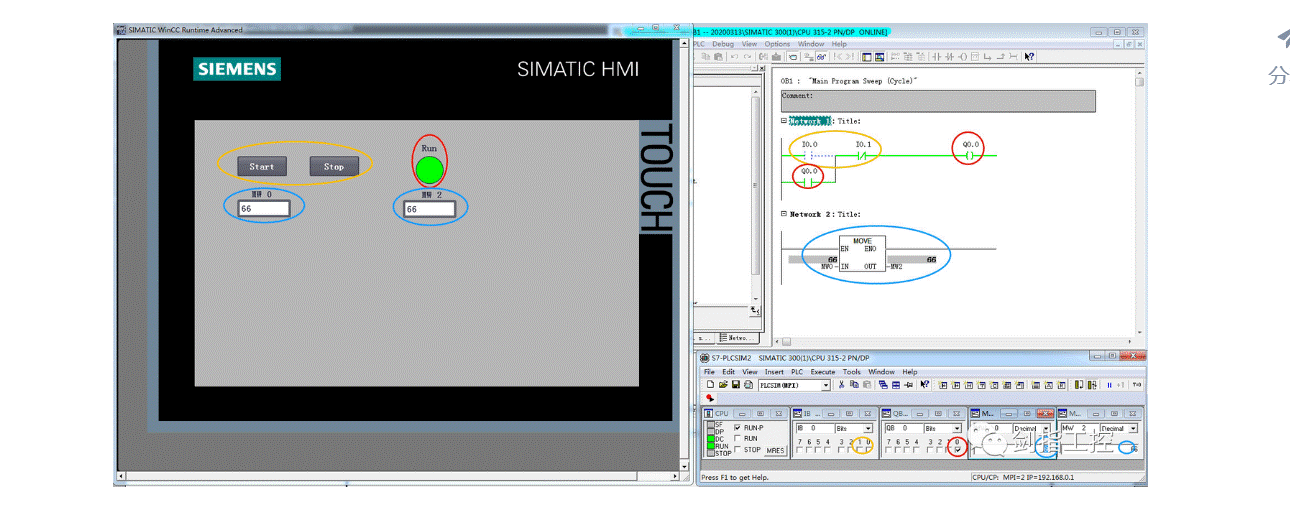
Task: Click Cut scissors icon in PLCSIM toolbar
Action: pos(841,385)
